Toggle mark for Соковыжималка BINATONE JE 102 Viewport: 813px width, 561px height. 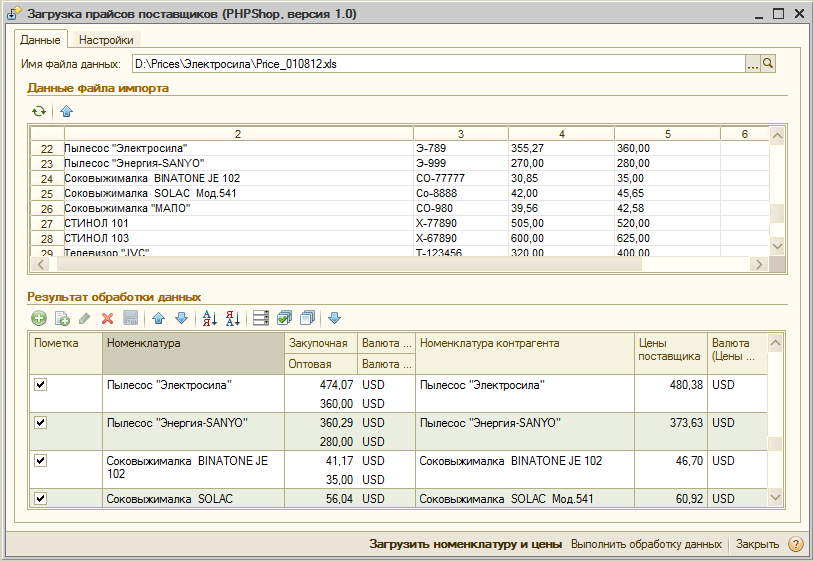[x=40, y=460]
